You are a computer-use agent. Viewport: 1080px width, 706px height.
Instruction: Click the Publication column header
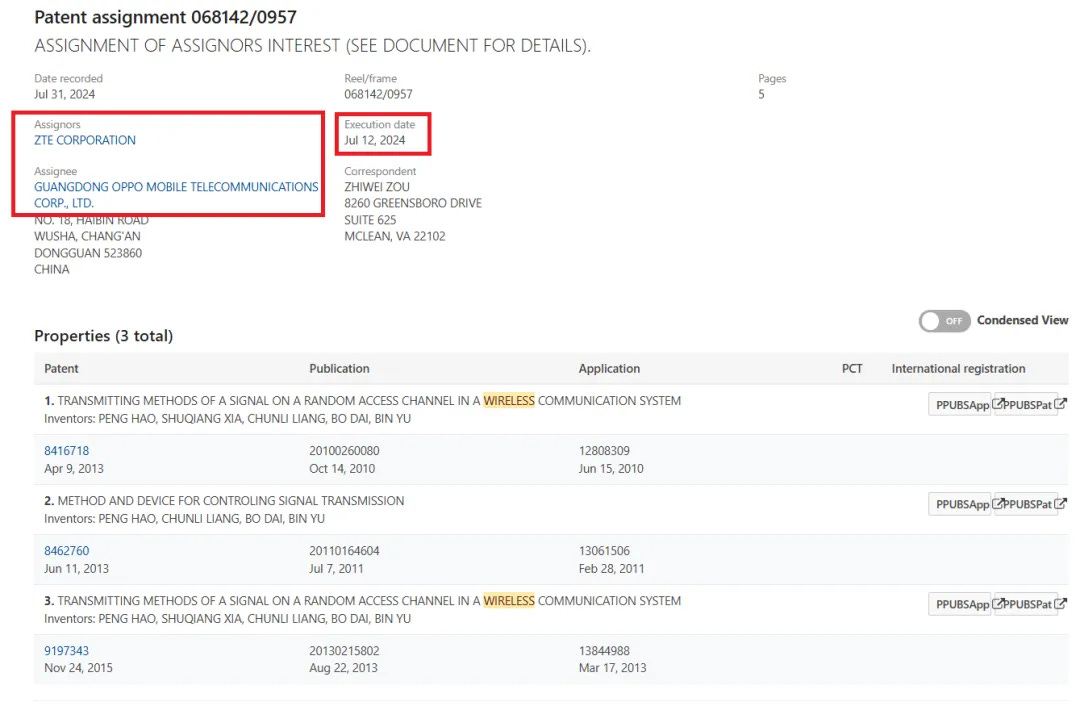coord(339,368)
